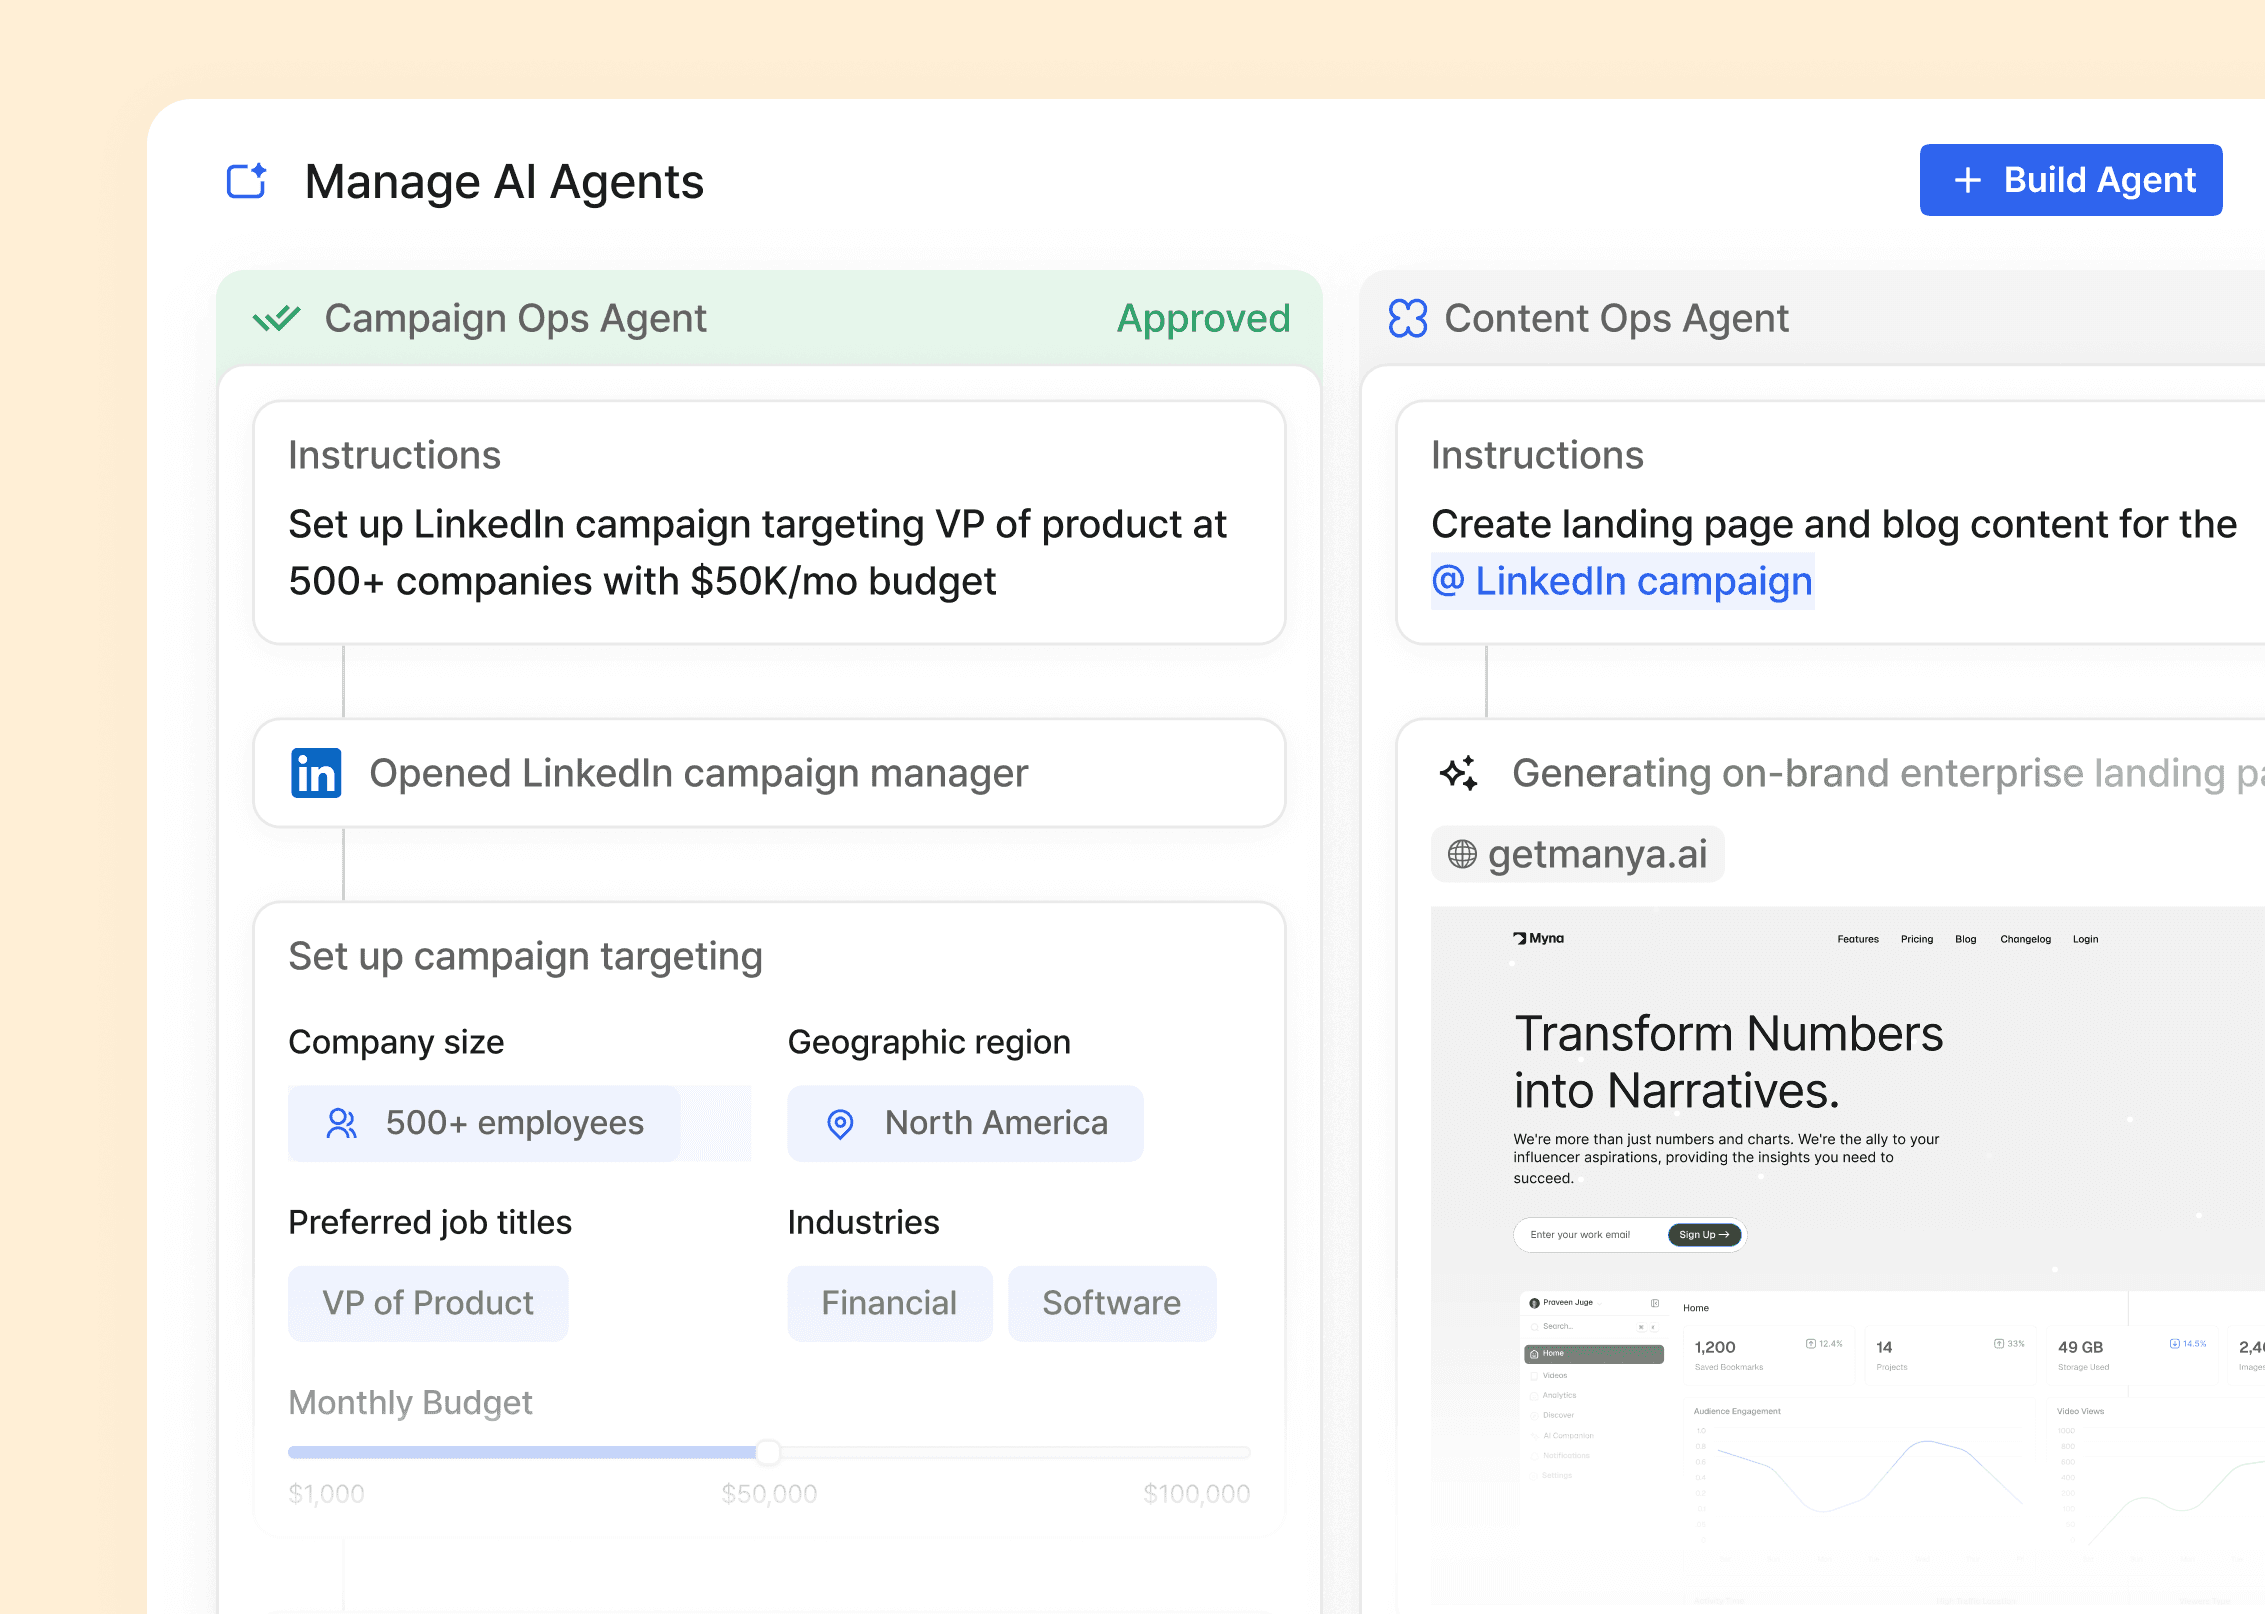This screenshot has height=1614, width=2265.
Task: Open the Campaign Ops Agent header
Action: (515, 319)
